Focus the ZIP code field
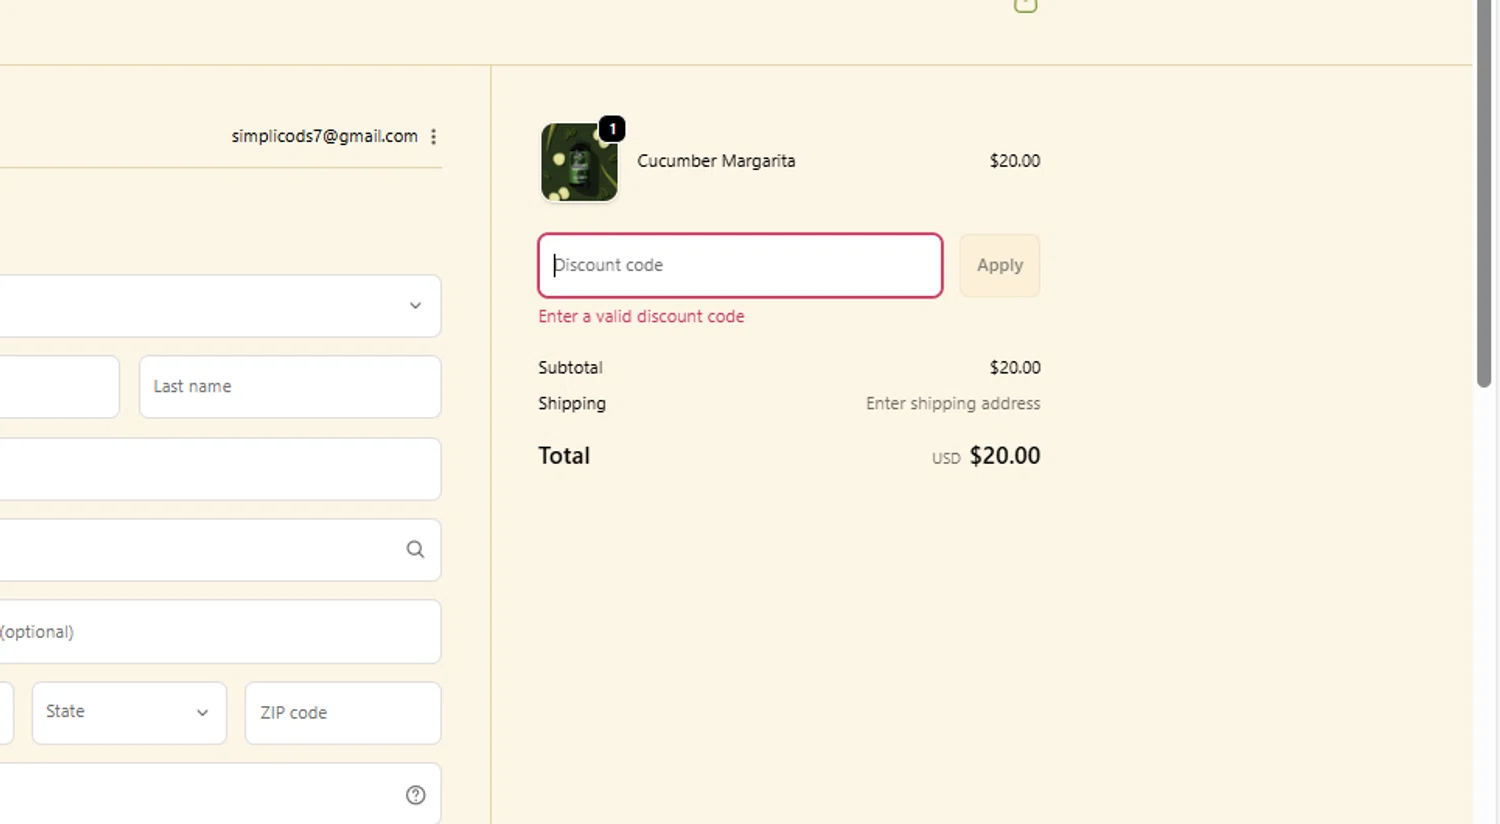1500x824 pixels. coord(343,713)
